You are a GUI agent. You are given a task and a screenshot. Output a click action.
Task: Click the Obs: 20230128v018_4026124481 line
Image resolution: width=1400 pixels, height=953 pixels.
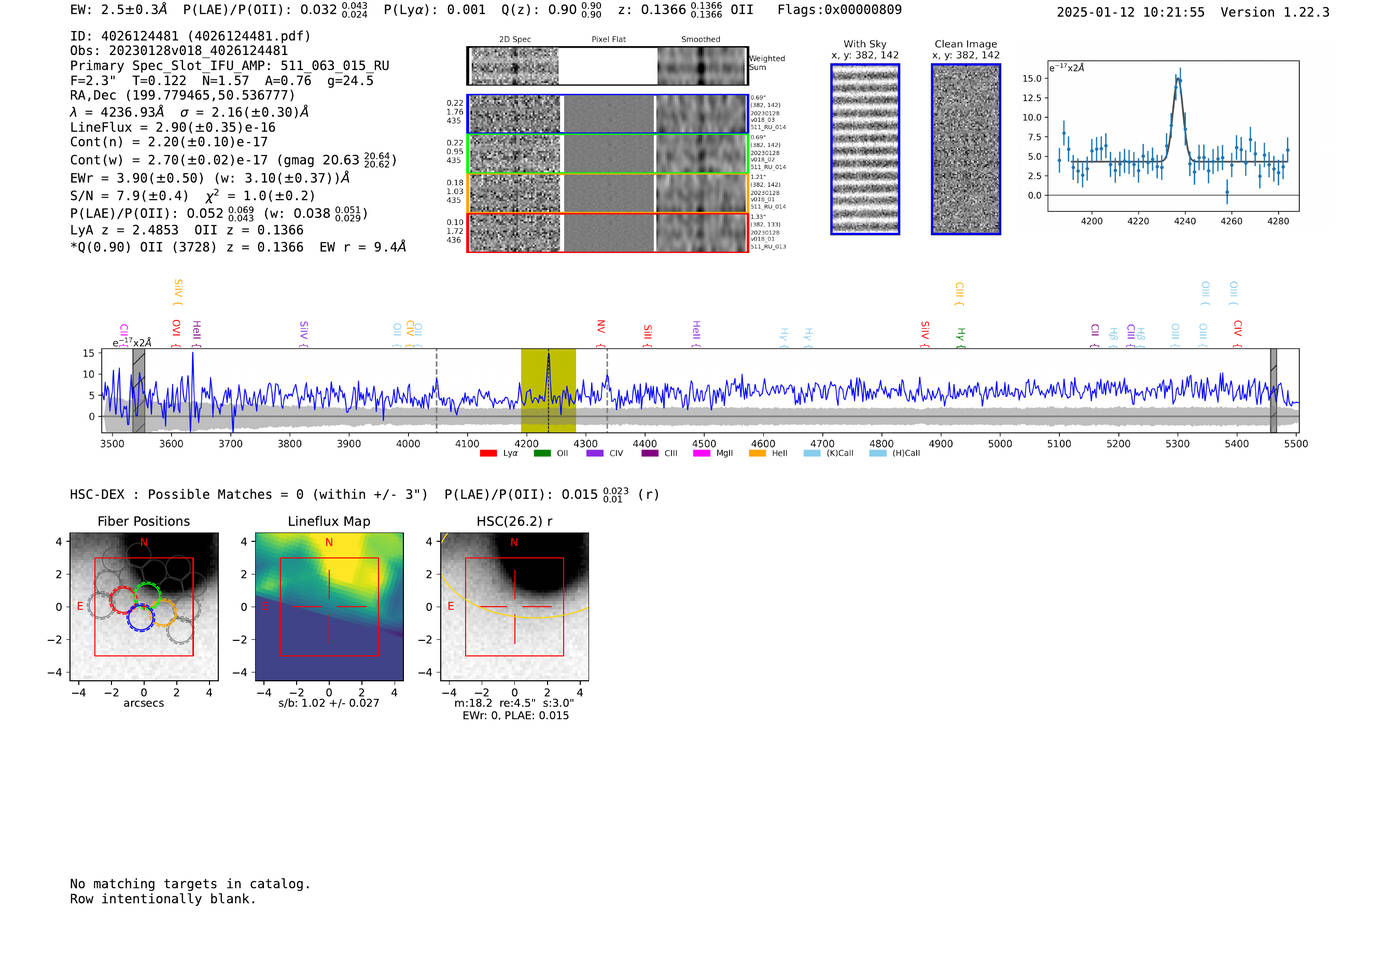tap(179, 51)
